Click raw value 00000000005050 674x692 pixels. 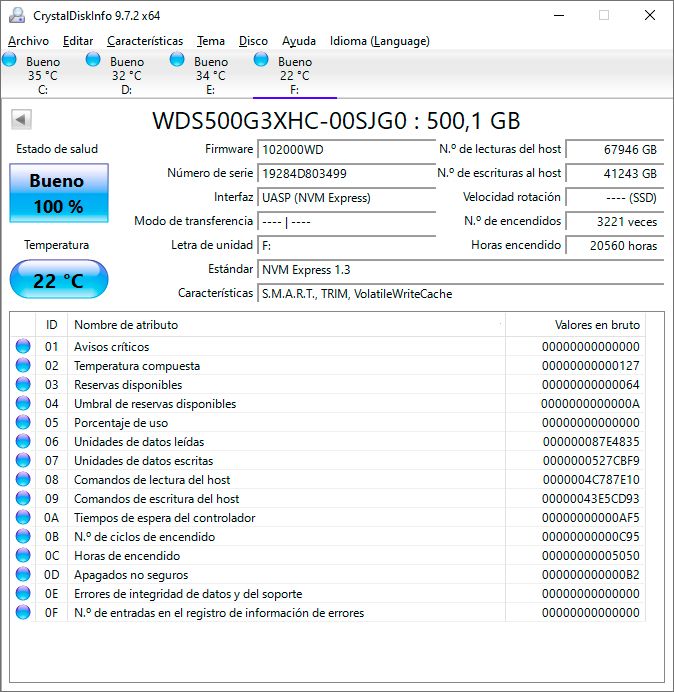(x=591, y=556)
